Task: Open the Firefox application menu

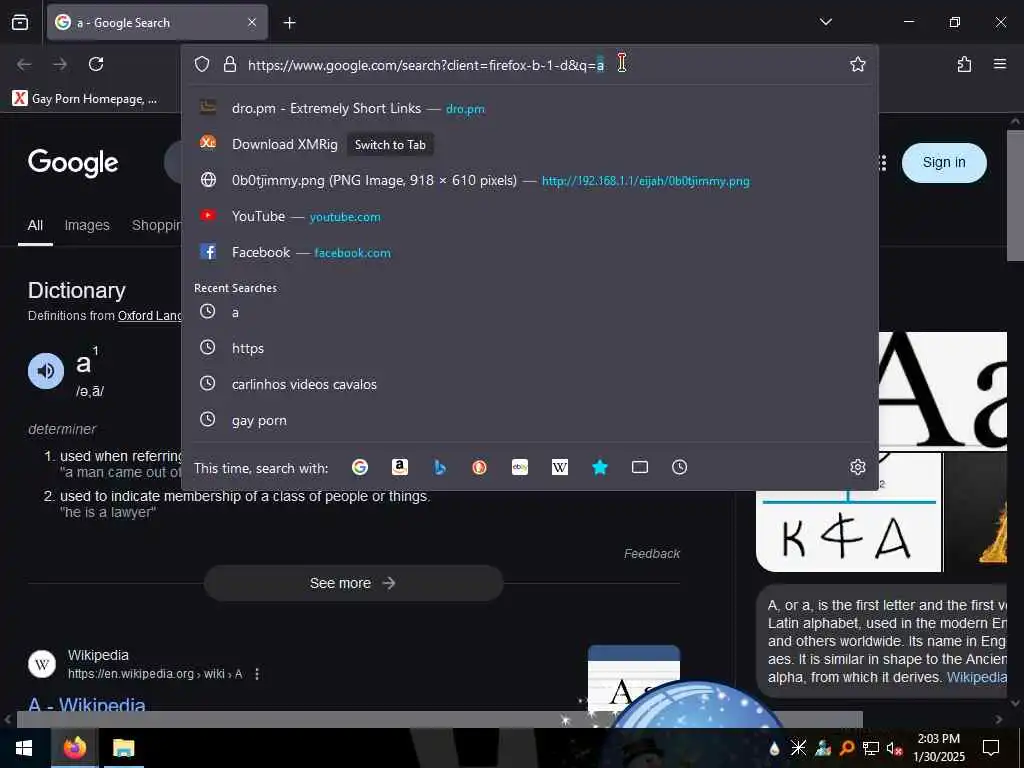Action: pos(999,64)
